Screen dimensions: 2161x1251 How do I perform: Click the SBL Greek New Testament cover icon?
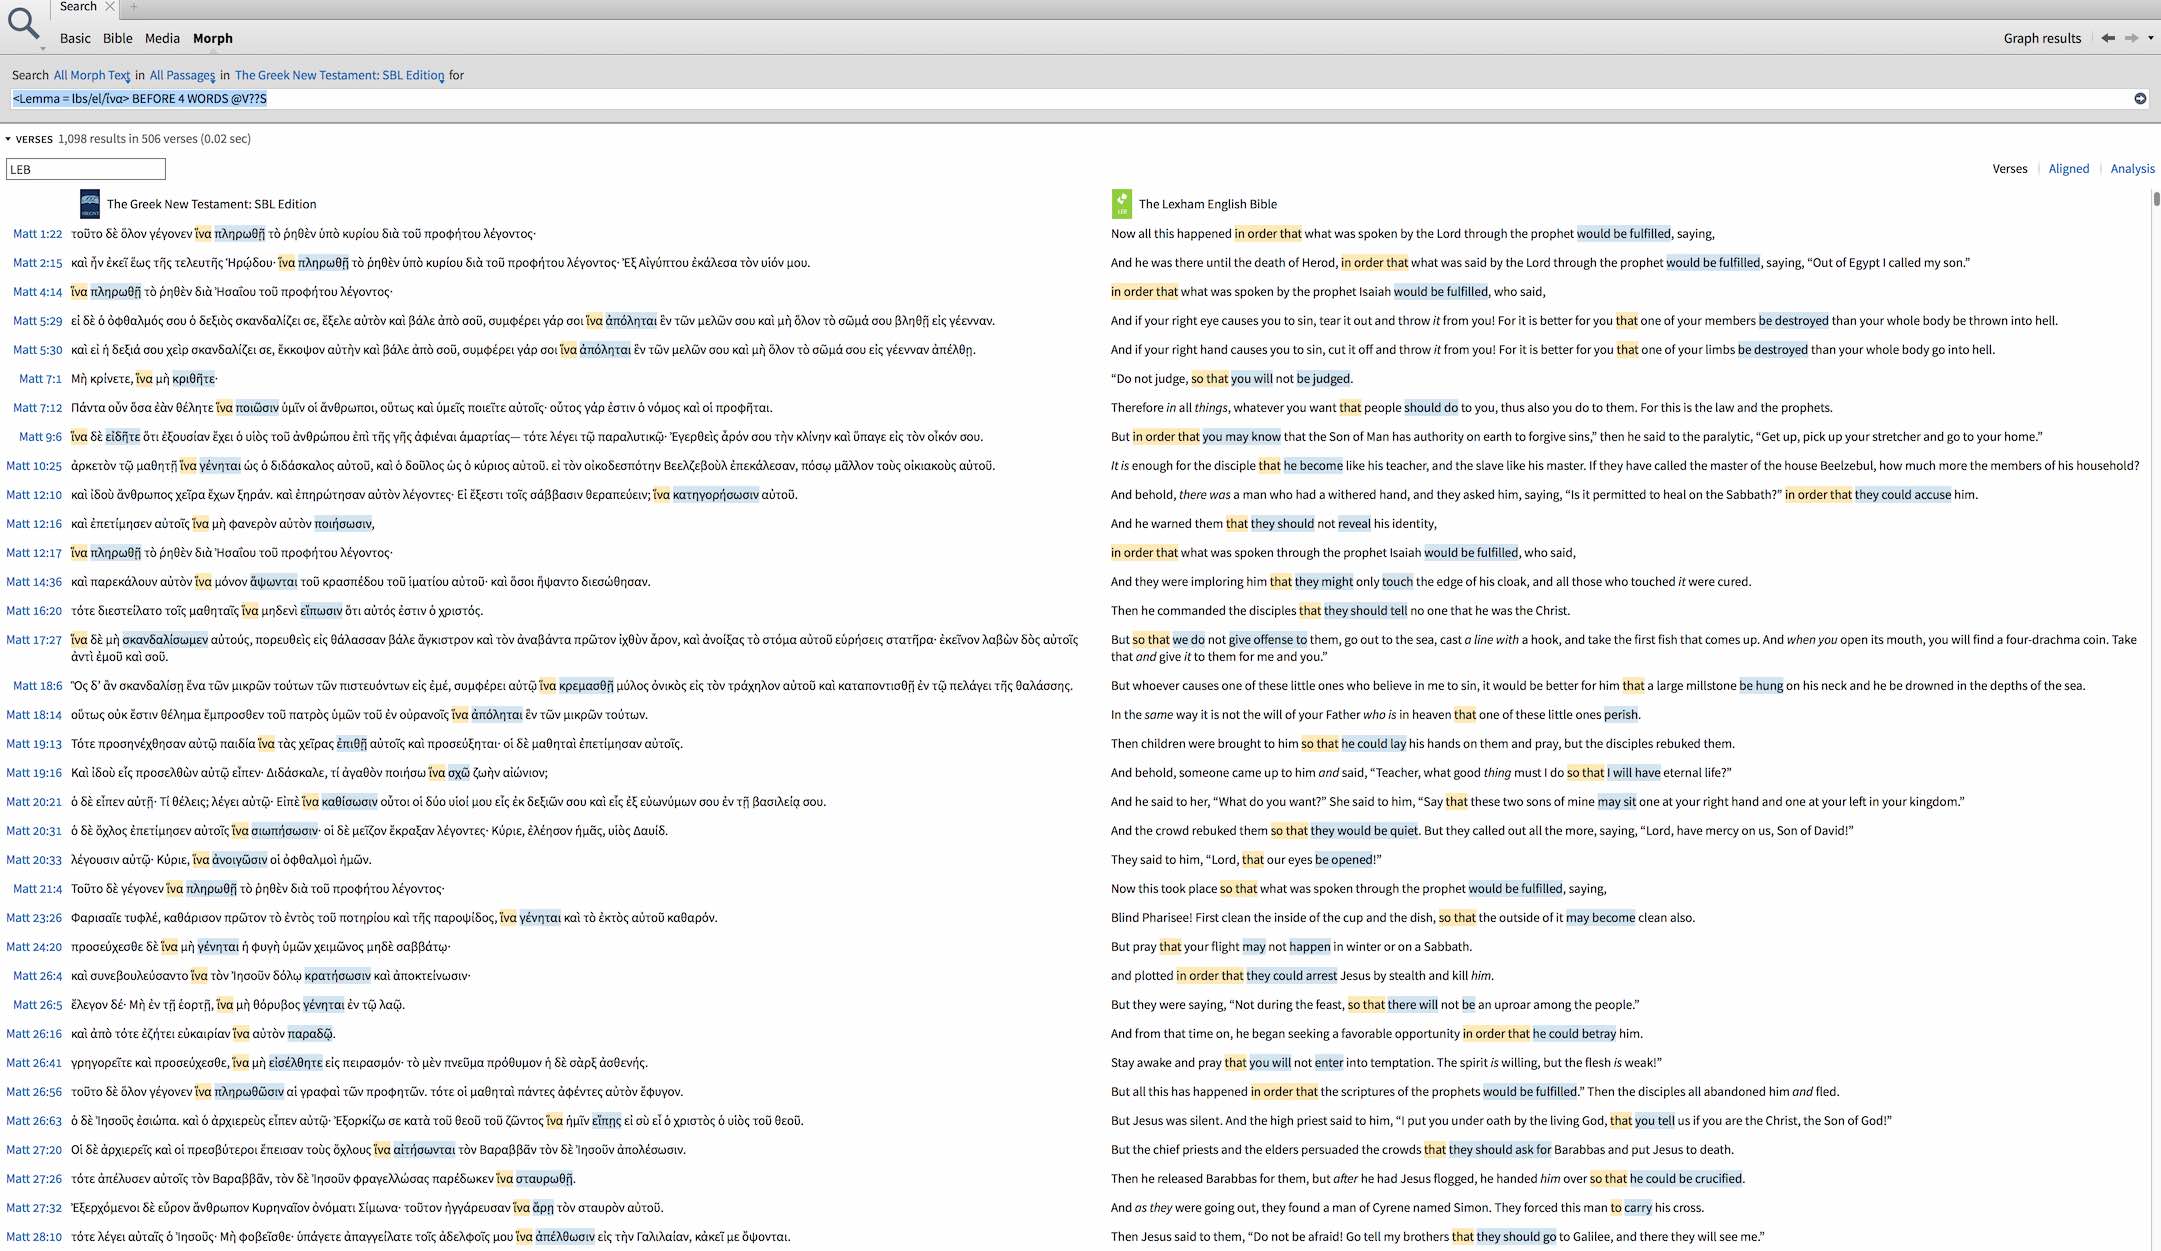[89, 204]
